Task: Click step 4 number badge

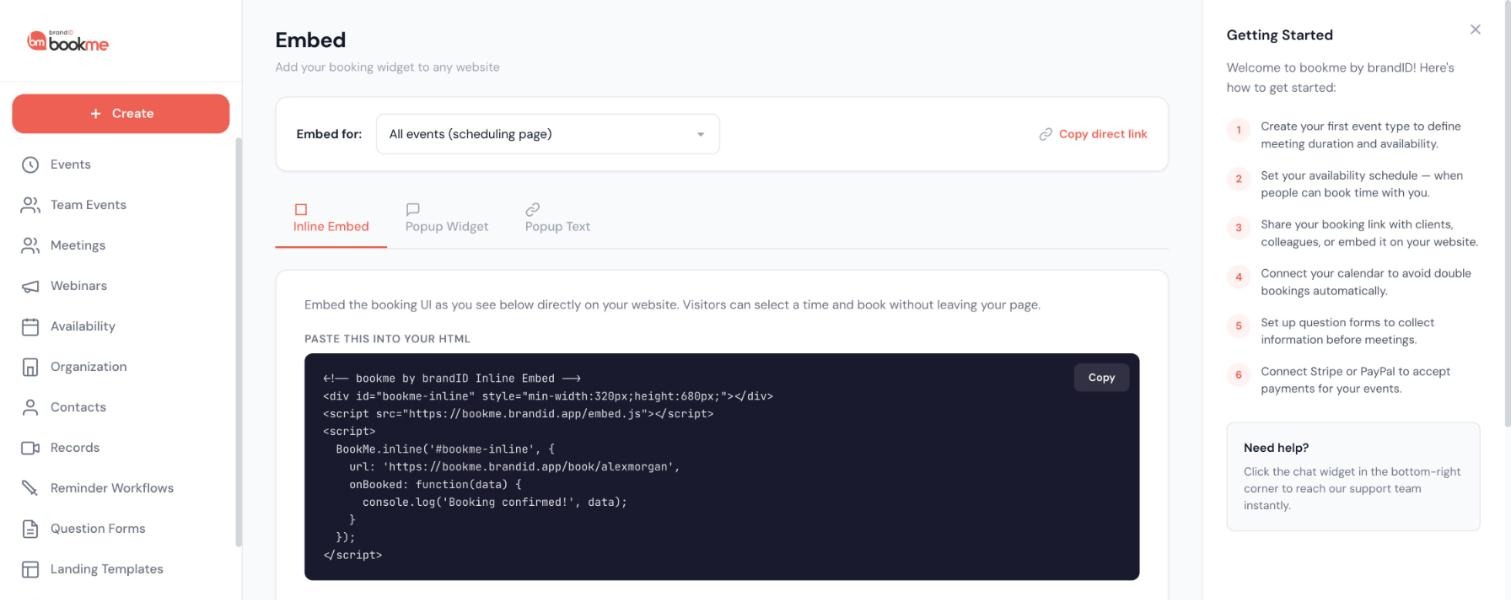Action: [x=1238, y=277]
